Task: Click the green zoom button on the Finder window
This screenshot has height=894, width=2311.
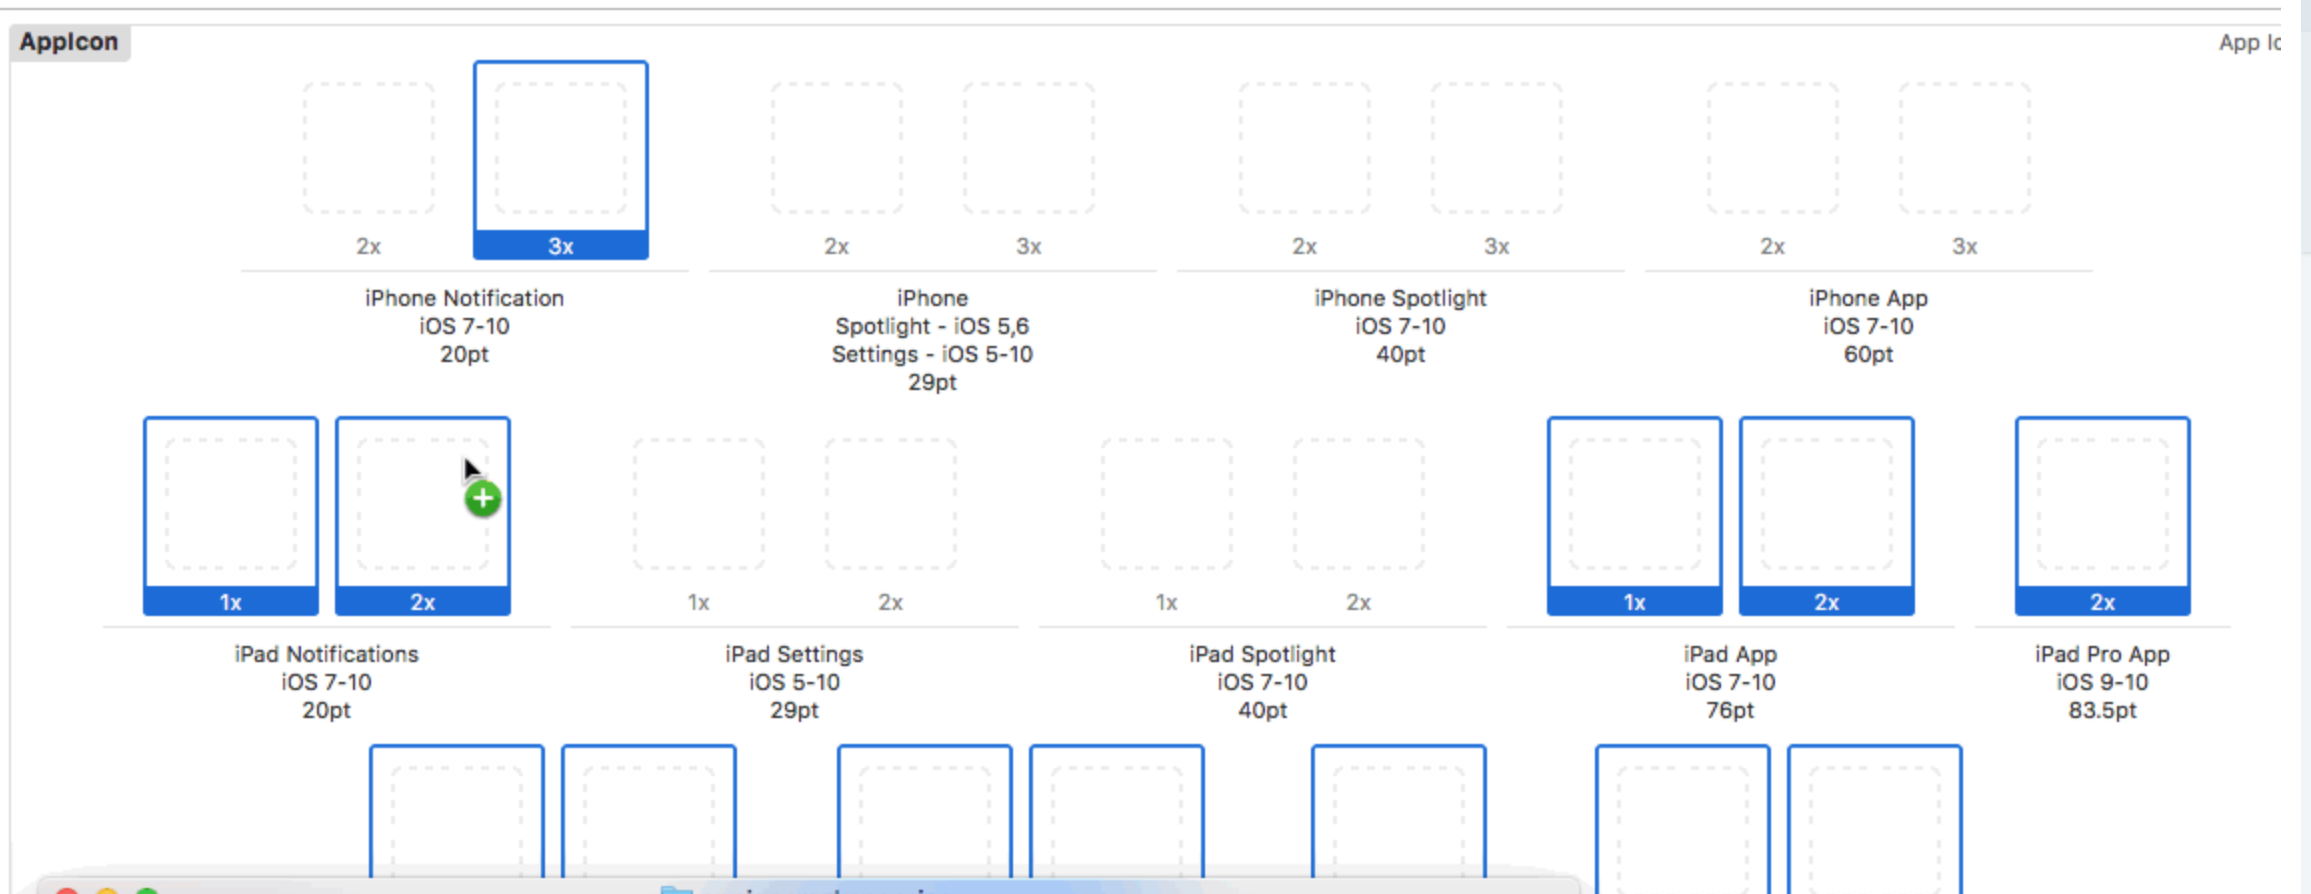Action: click(x=147, y=891)
